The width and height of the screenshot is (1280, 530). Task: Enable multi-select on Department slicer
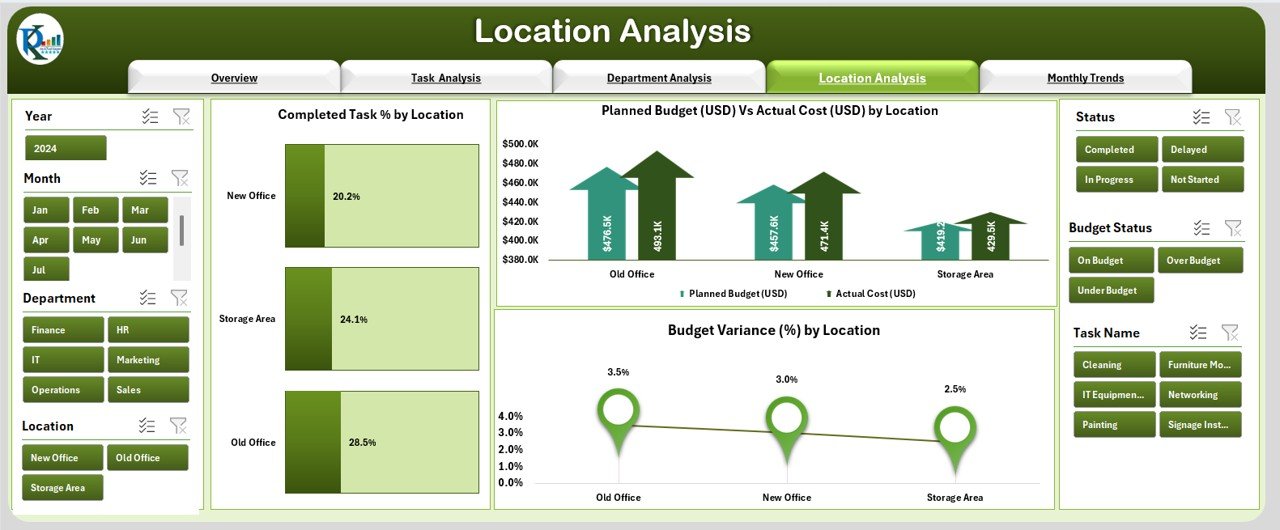click(148, 298)
